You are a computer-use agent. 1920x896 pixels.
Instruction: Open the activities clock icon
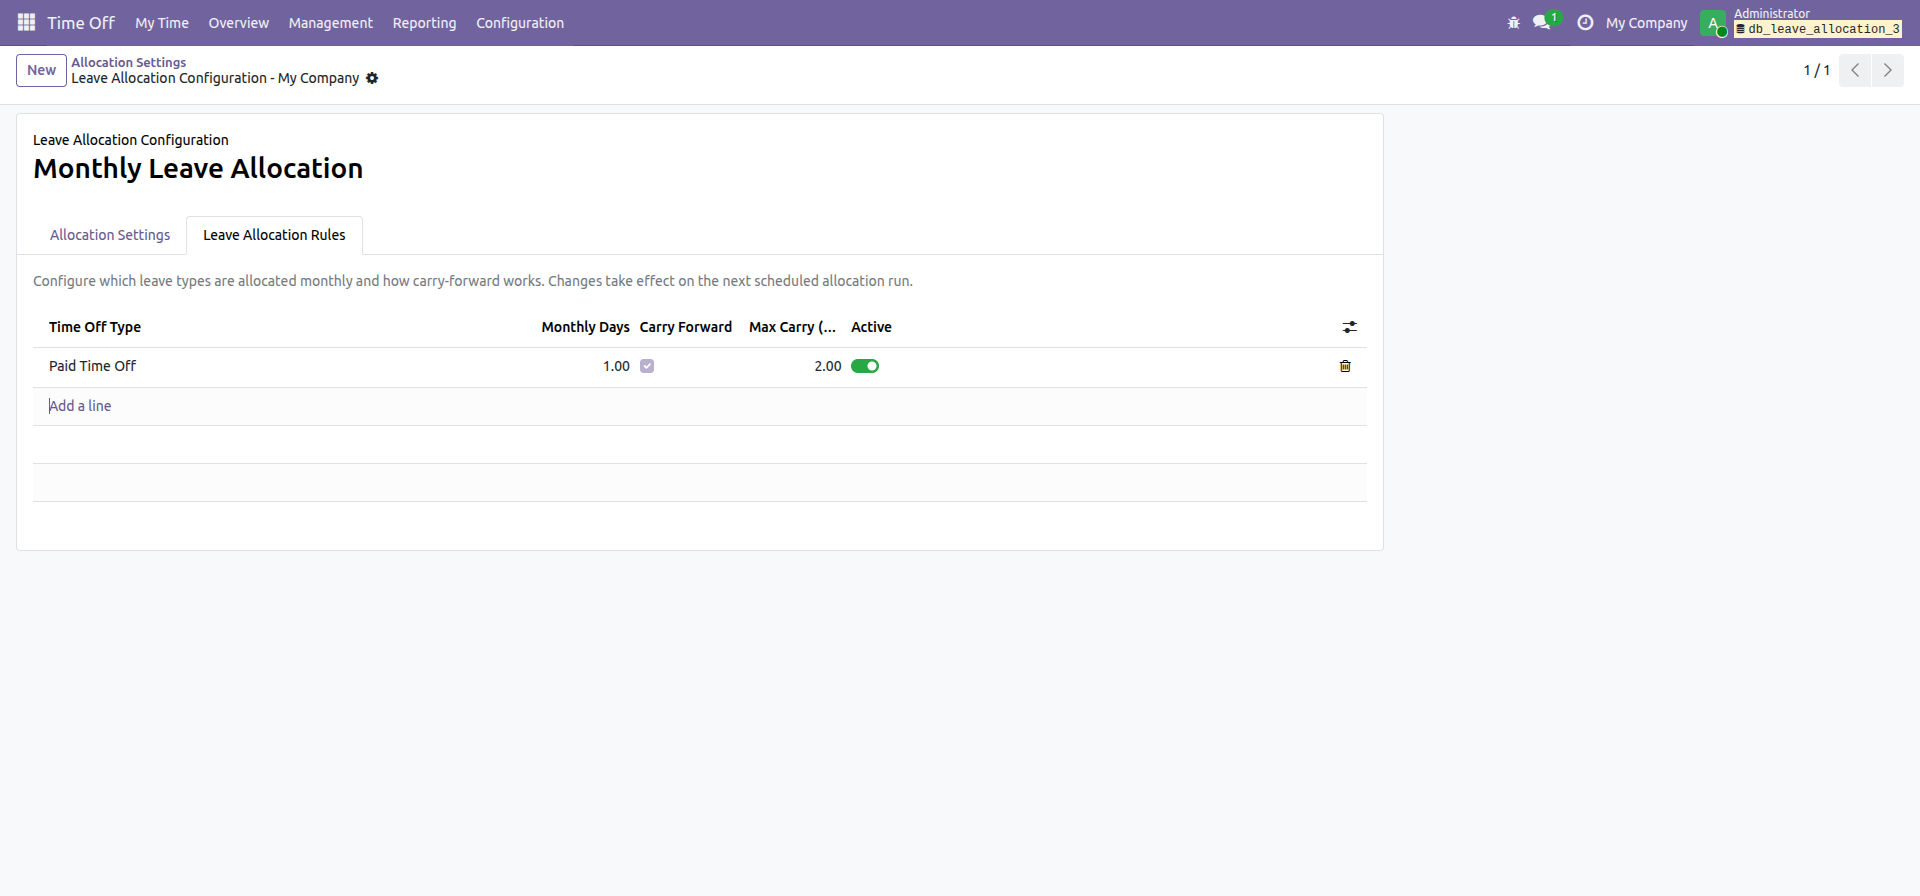1585,22
